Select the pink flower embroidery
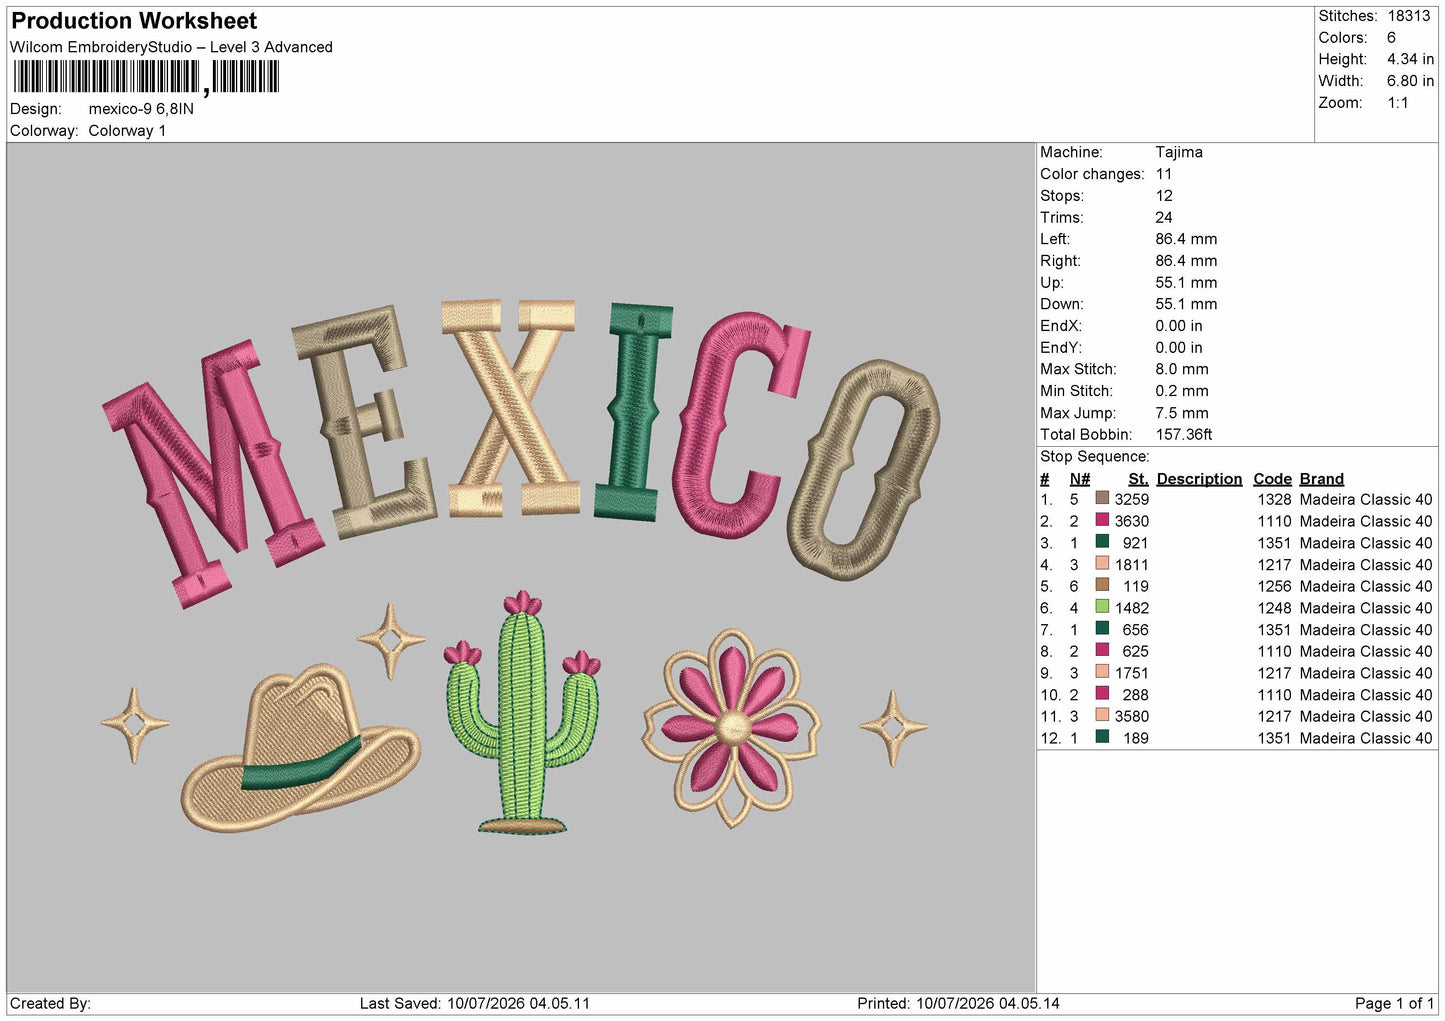1445x1021 pixels. pos(732,727)
